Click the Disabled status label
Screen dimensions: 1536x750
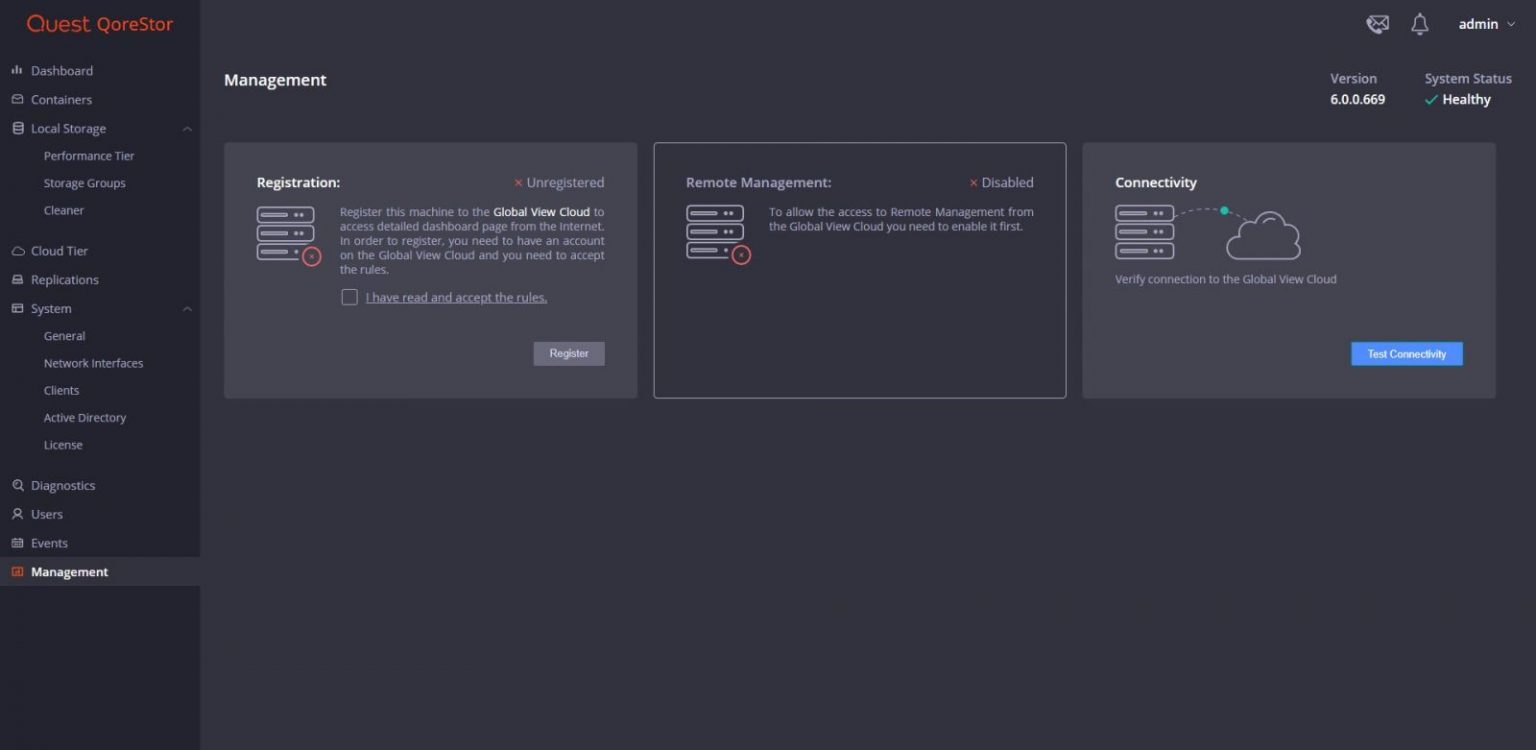pyautogui.click(x=1001, y=183)
